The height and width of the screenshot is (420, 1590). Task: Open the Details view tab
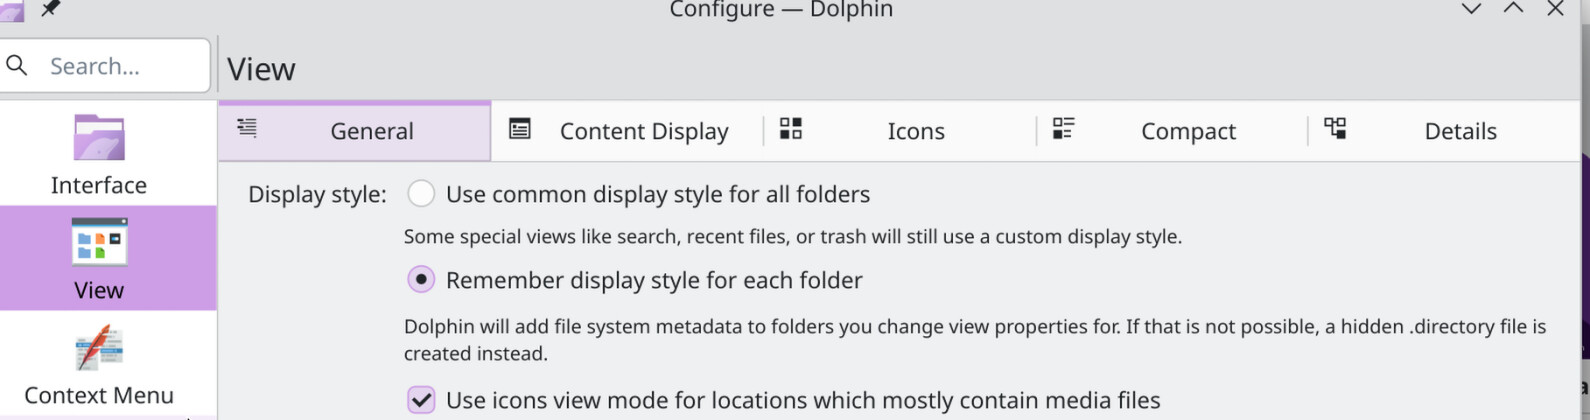[1460, 131]
